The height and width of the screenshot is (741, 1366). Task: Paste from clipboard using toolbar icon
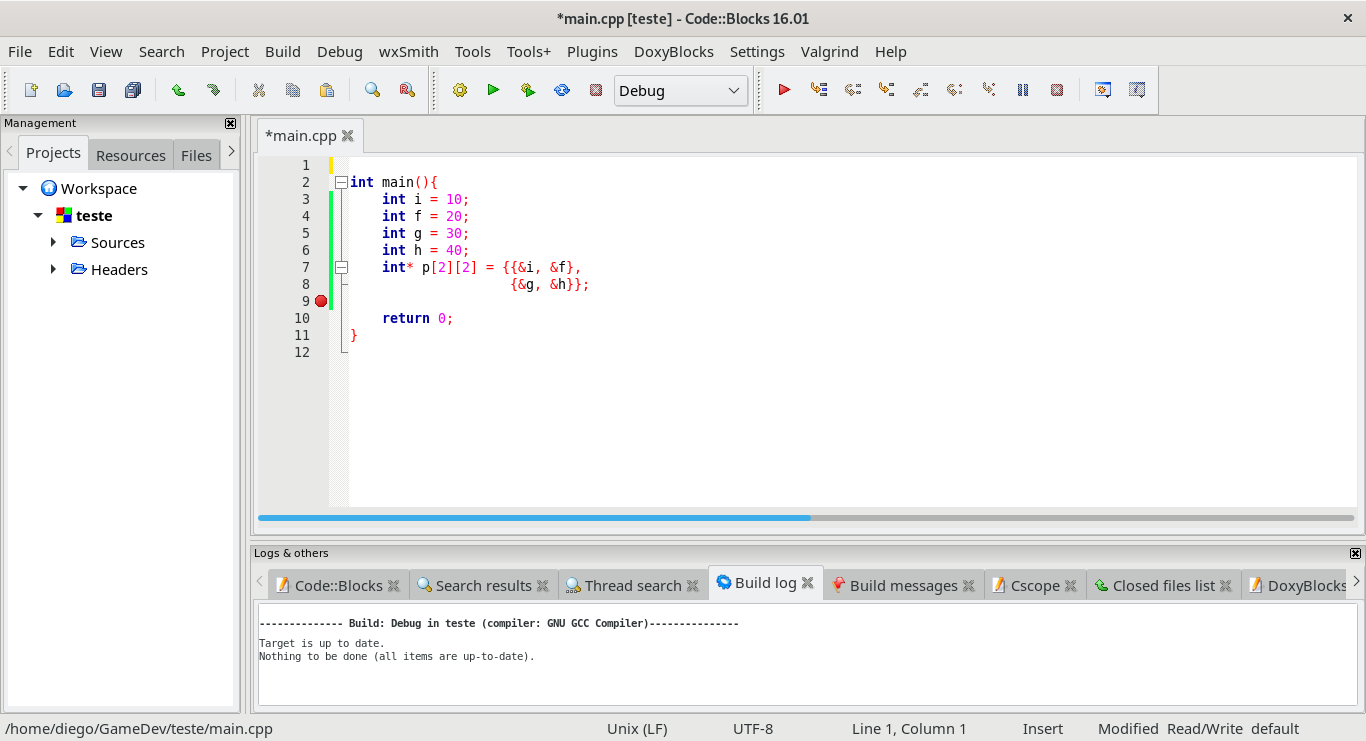click(327, 90)
